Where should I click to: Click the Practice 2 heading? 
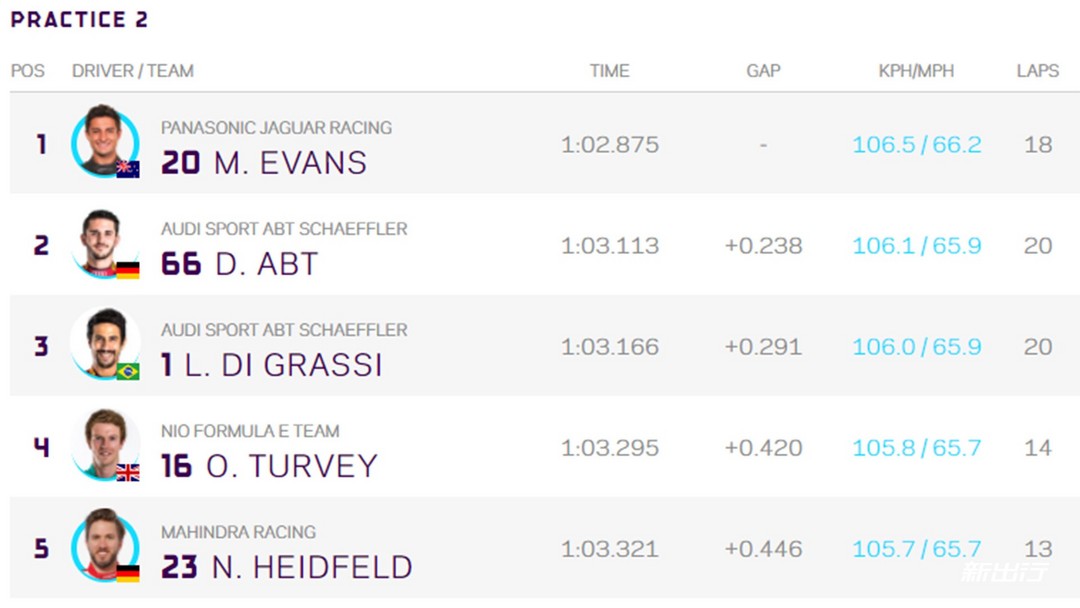79,19
